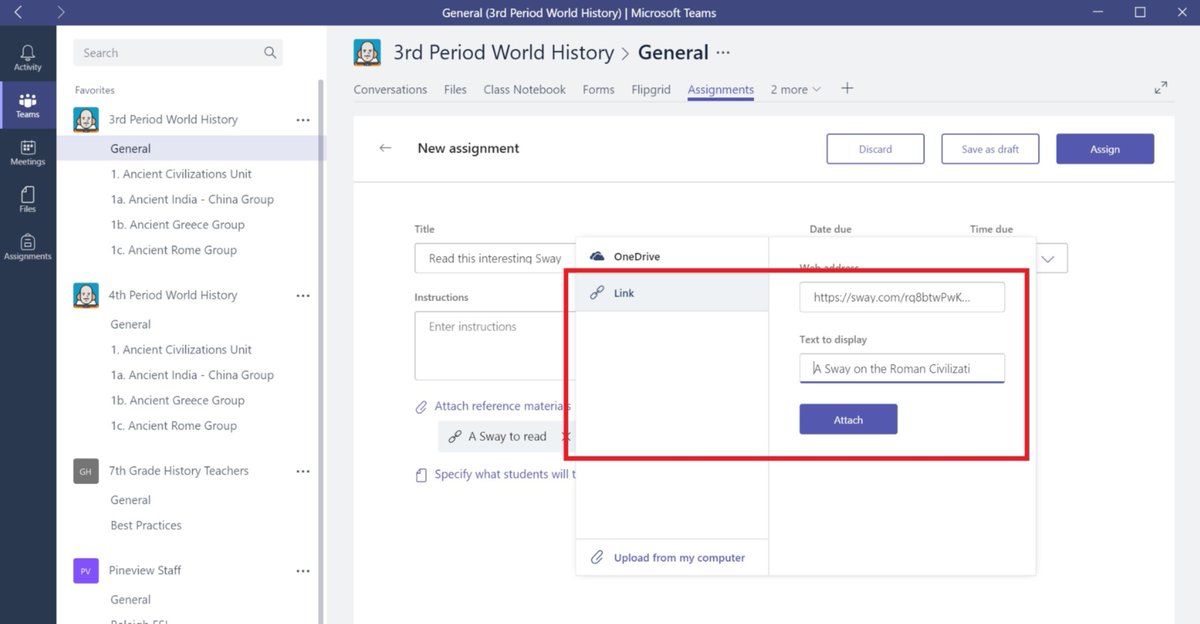1200x624 pixels.
Task: Click the 7th Grade History Teachers GH avatar
Action: (86, 471)
